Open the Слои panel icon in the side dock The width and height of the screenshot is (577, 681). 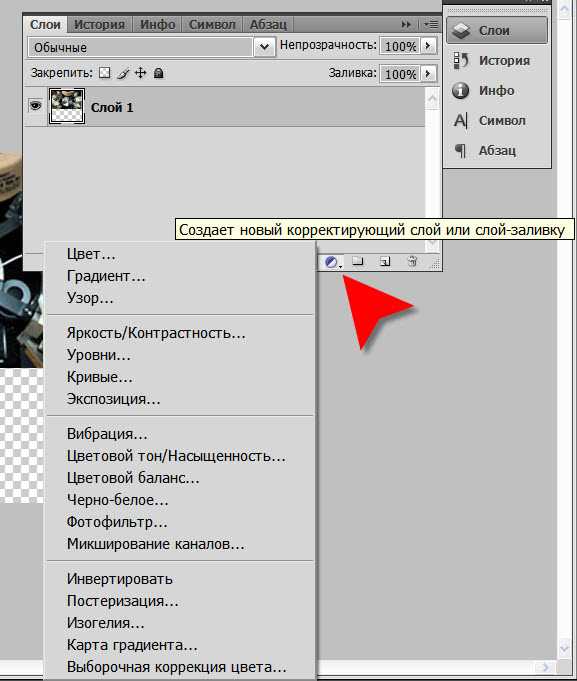click(461, 30)
